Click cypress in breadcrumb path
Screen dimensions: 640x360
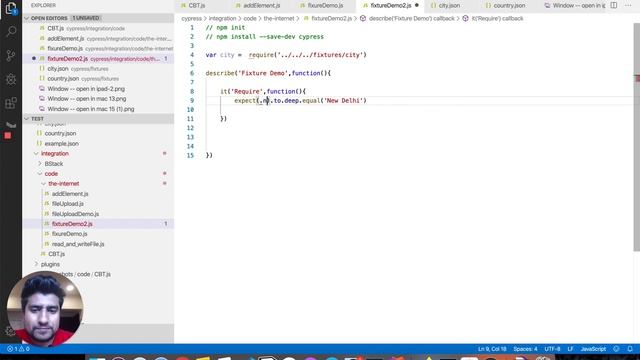coord(191,18)
